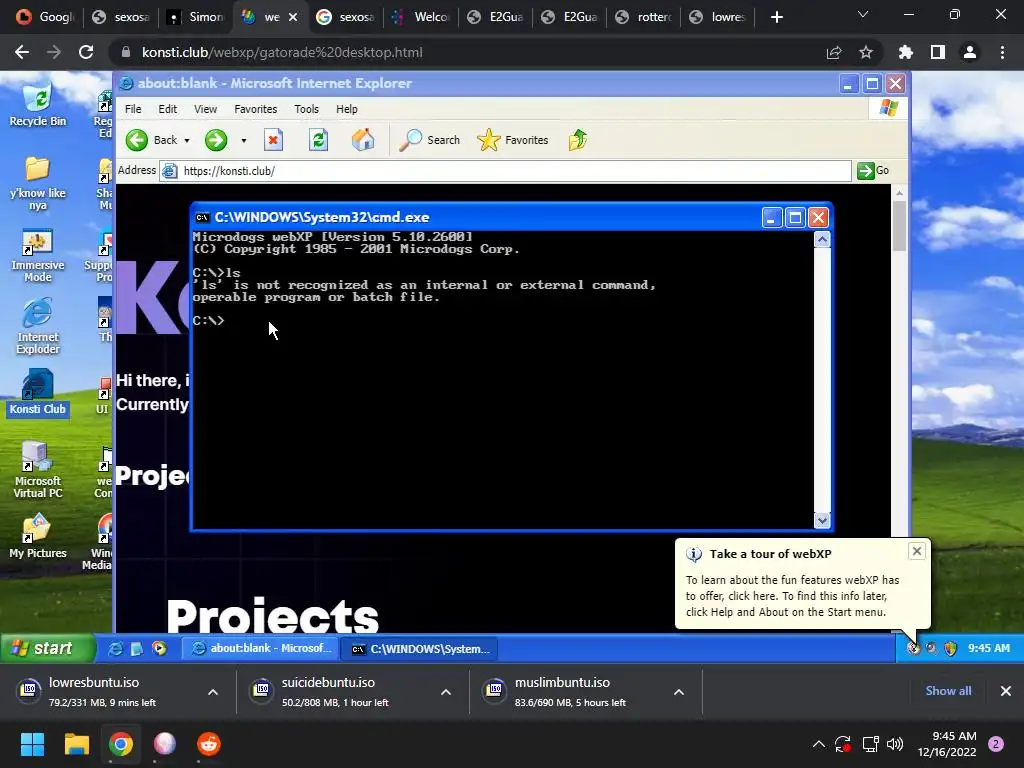1024x768 pixels.
Task: Open the Edit menu
Action: click(168, 109)
